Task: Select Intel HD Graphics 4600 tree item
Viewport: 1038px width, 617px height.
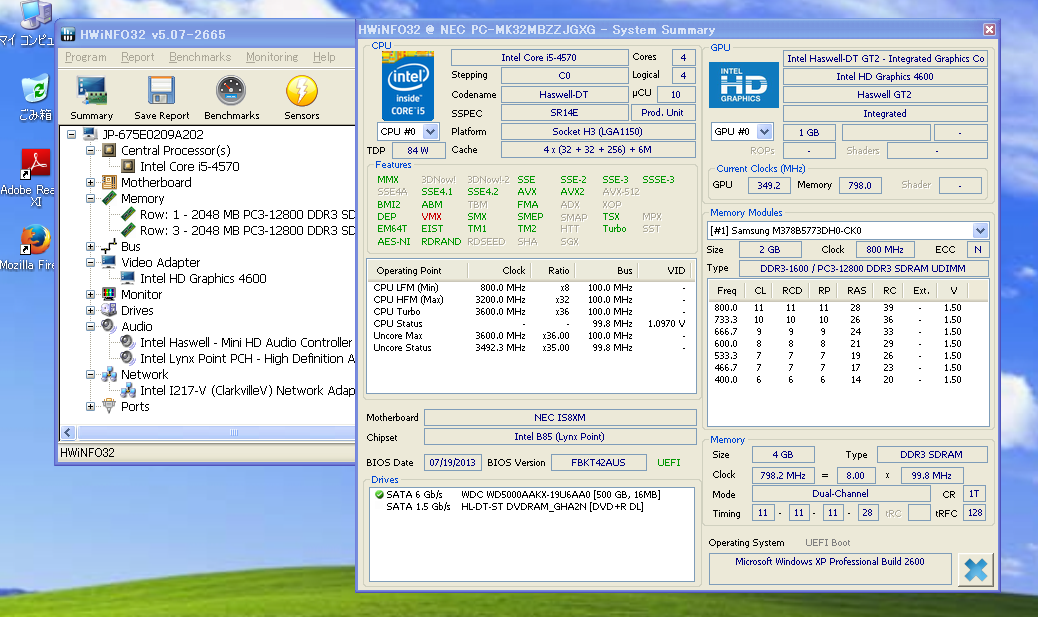Action: click(x=202, y=279)
